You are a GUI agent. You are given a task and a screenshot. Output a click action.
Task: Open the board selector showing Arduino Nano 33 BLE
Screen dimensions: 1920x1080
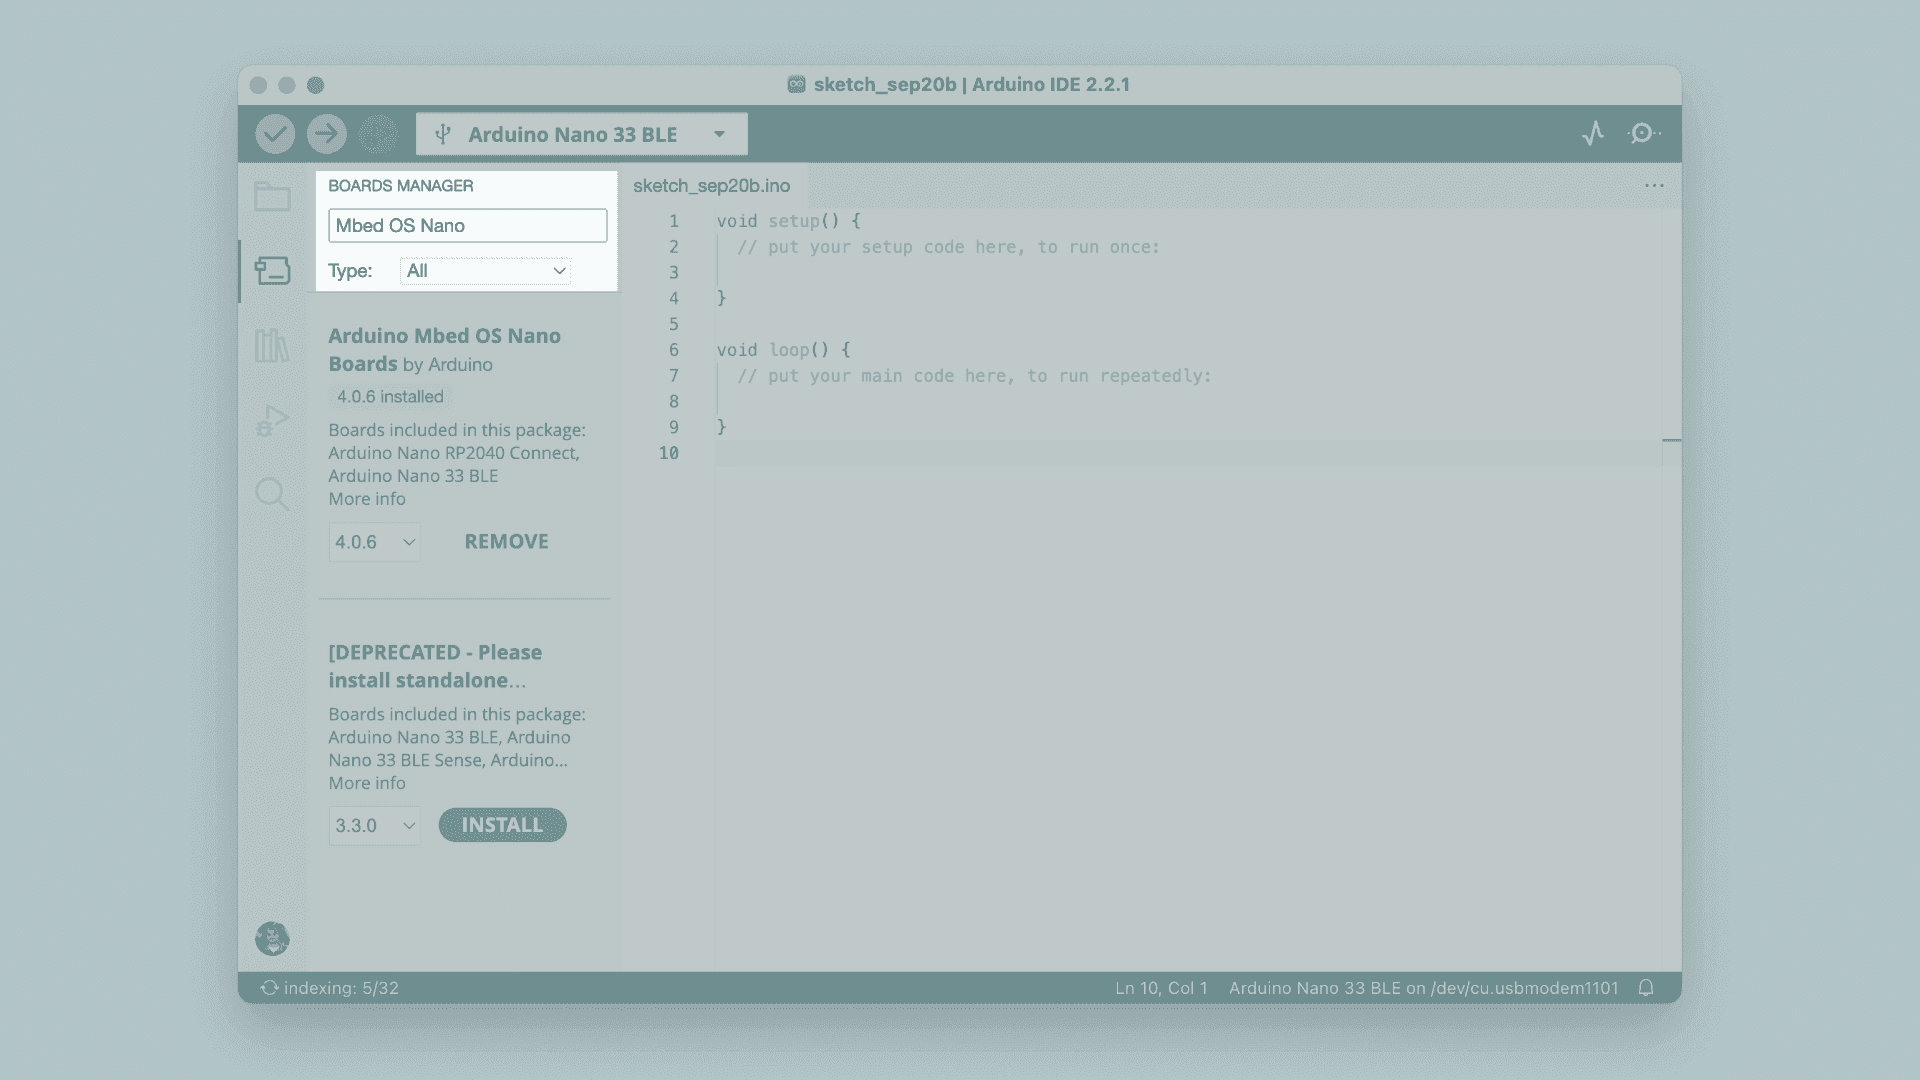pos(581,133)
